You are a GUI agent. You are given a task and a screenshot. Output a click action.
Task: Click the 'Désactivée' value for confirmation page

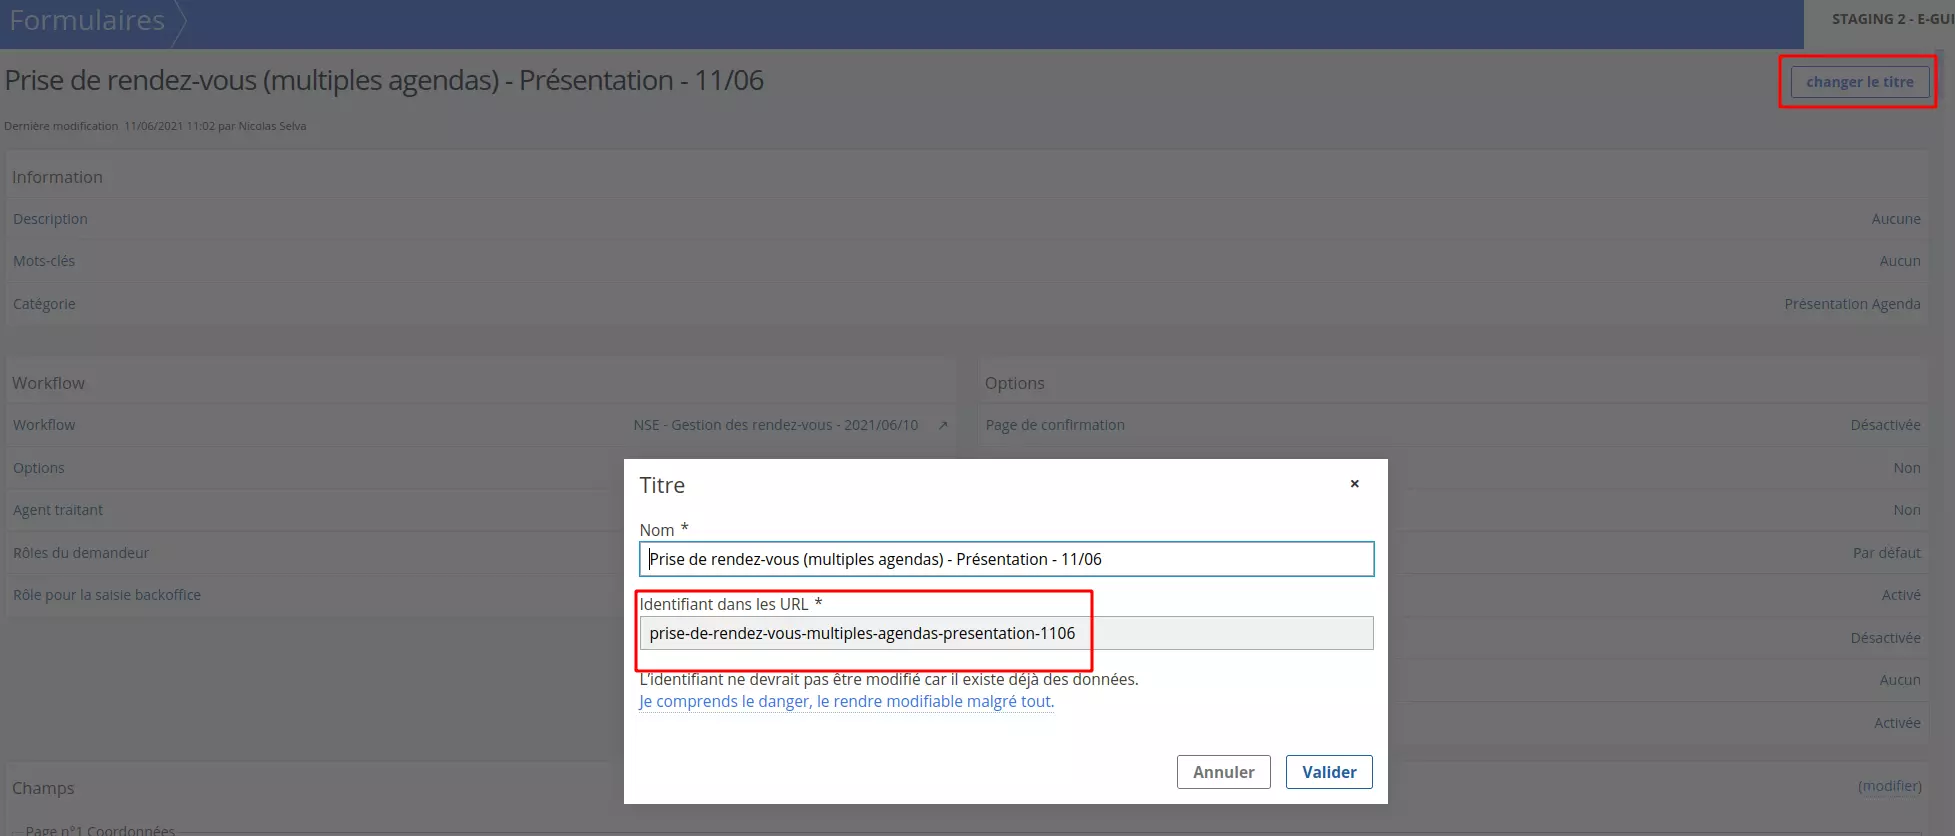click(x=1885, y=425)
